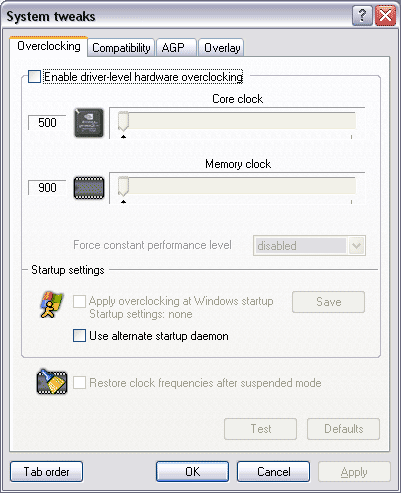
Task: Click the question mark help icon
Action: point(362,16)
